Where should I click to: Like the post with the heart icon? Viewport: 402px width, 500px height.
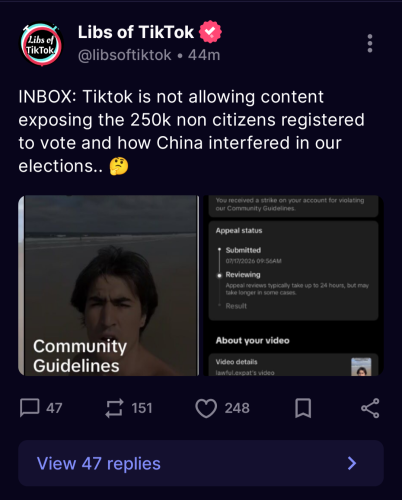pyautogui.click(x=206, y=408)
